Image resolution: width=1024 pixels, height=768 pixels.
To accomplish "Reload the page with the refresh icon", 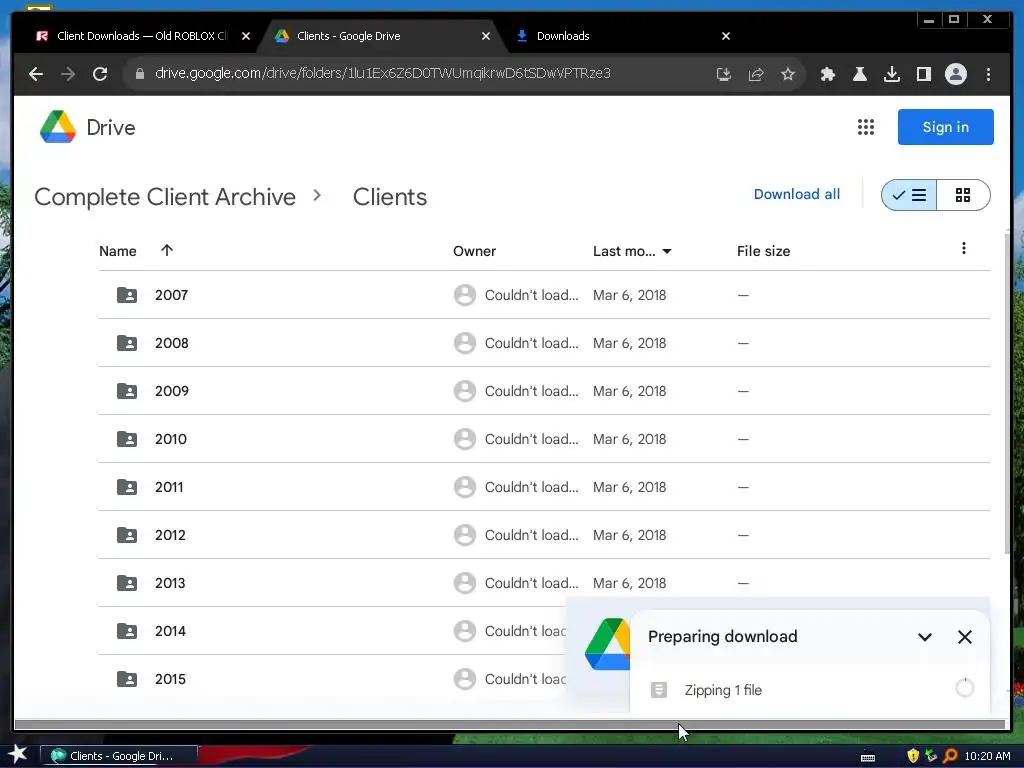I will pos(100,74).
